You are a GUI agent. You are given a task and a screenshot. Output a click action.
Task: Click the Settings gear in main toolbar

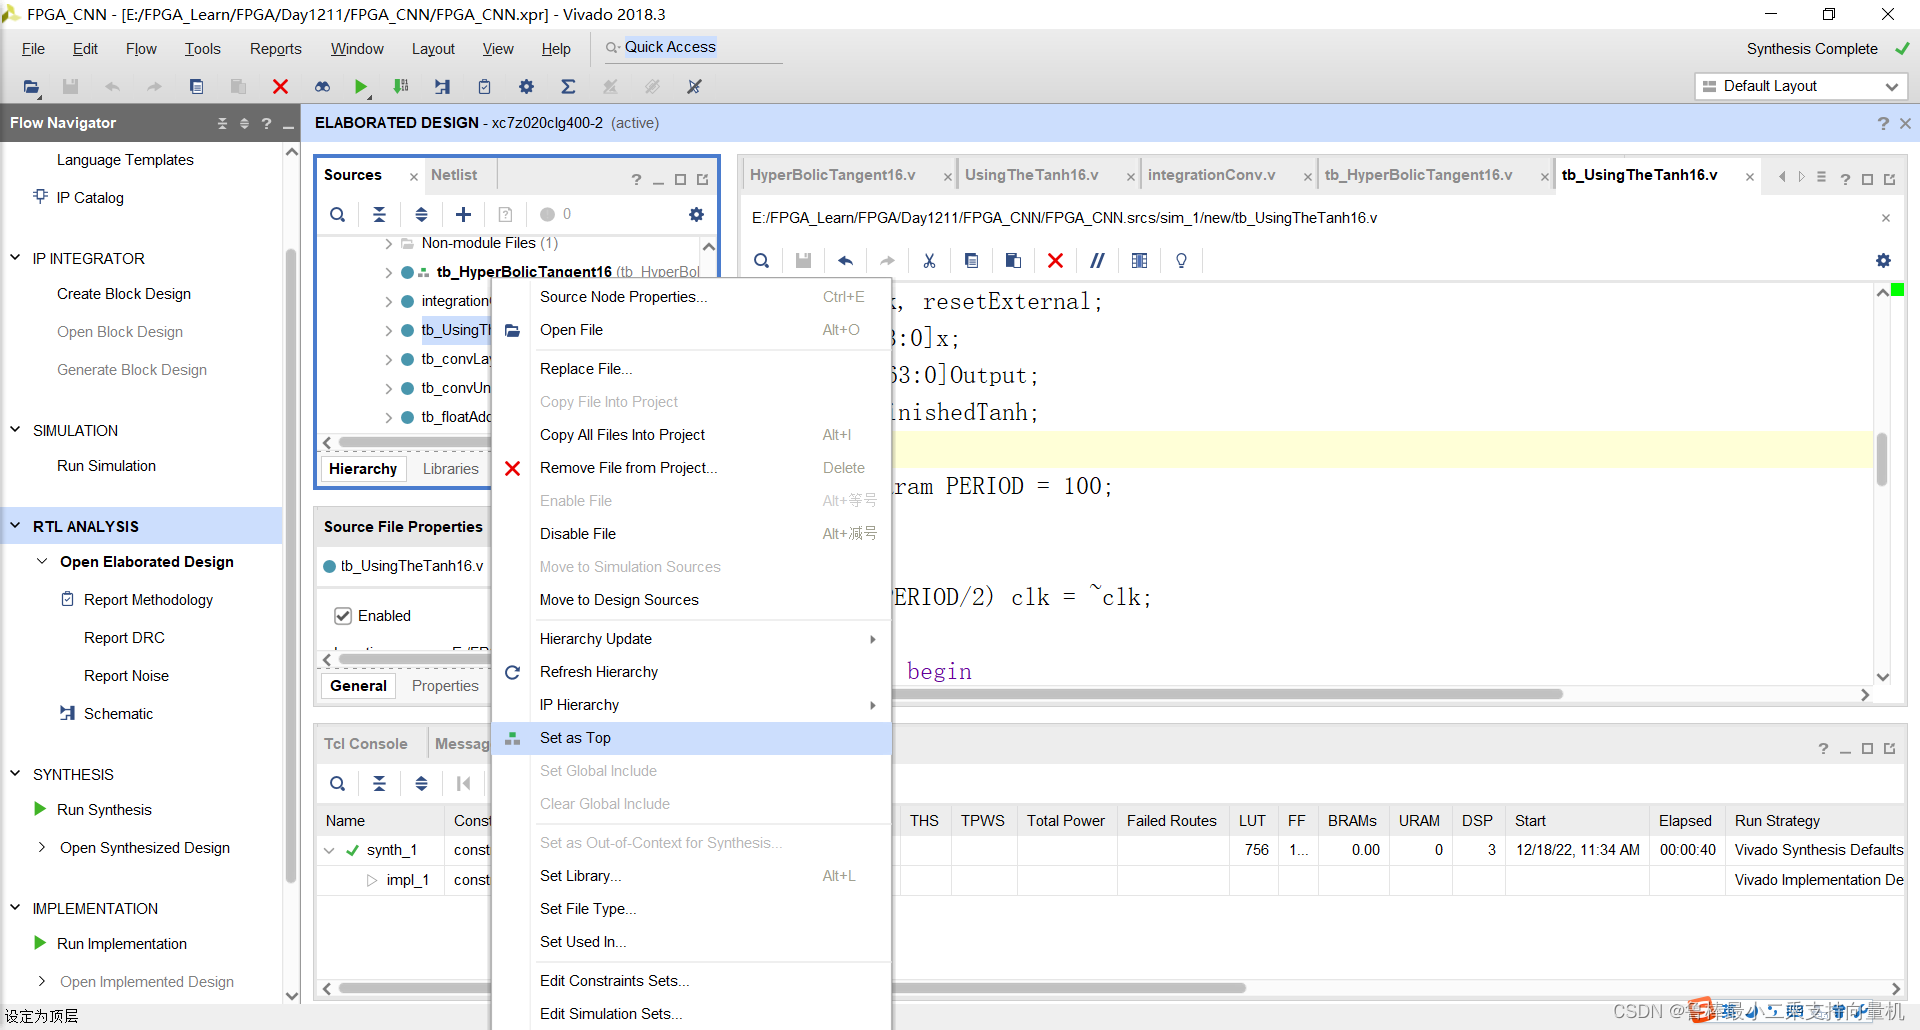coord(526,87)
